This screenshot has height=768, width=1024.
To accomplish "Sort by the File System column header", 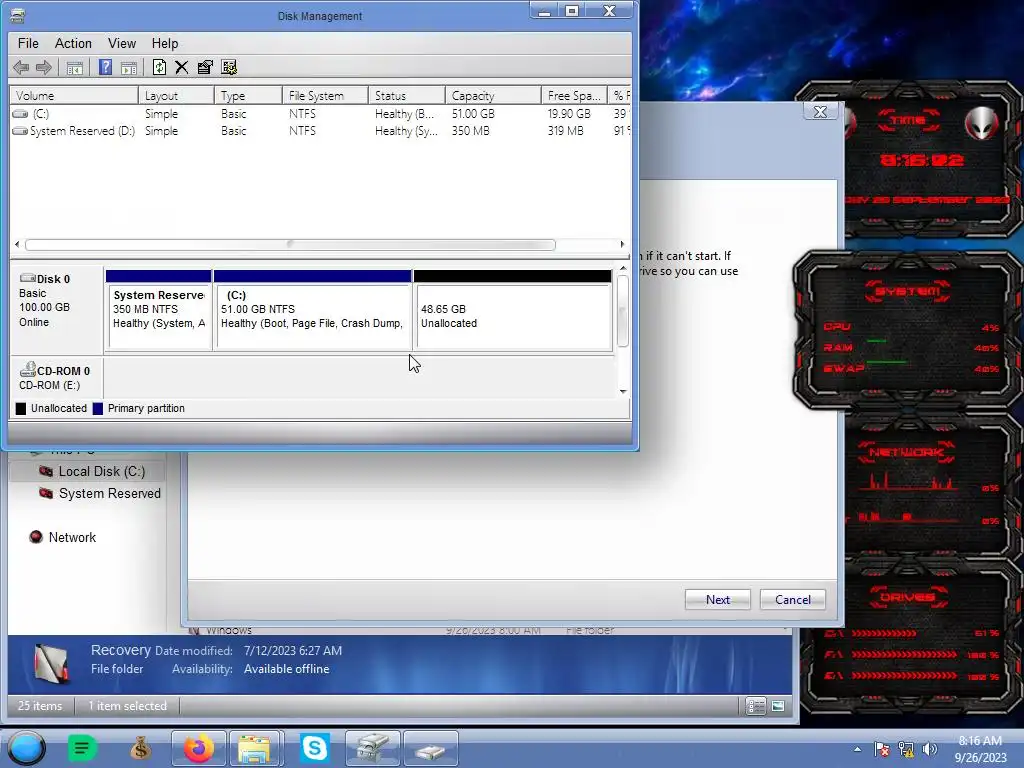I will [325, 95].
